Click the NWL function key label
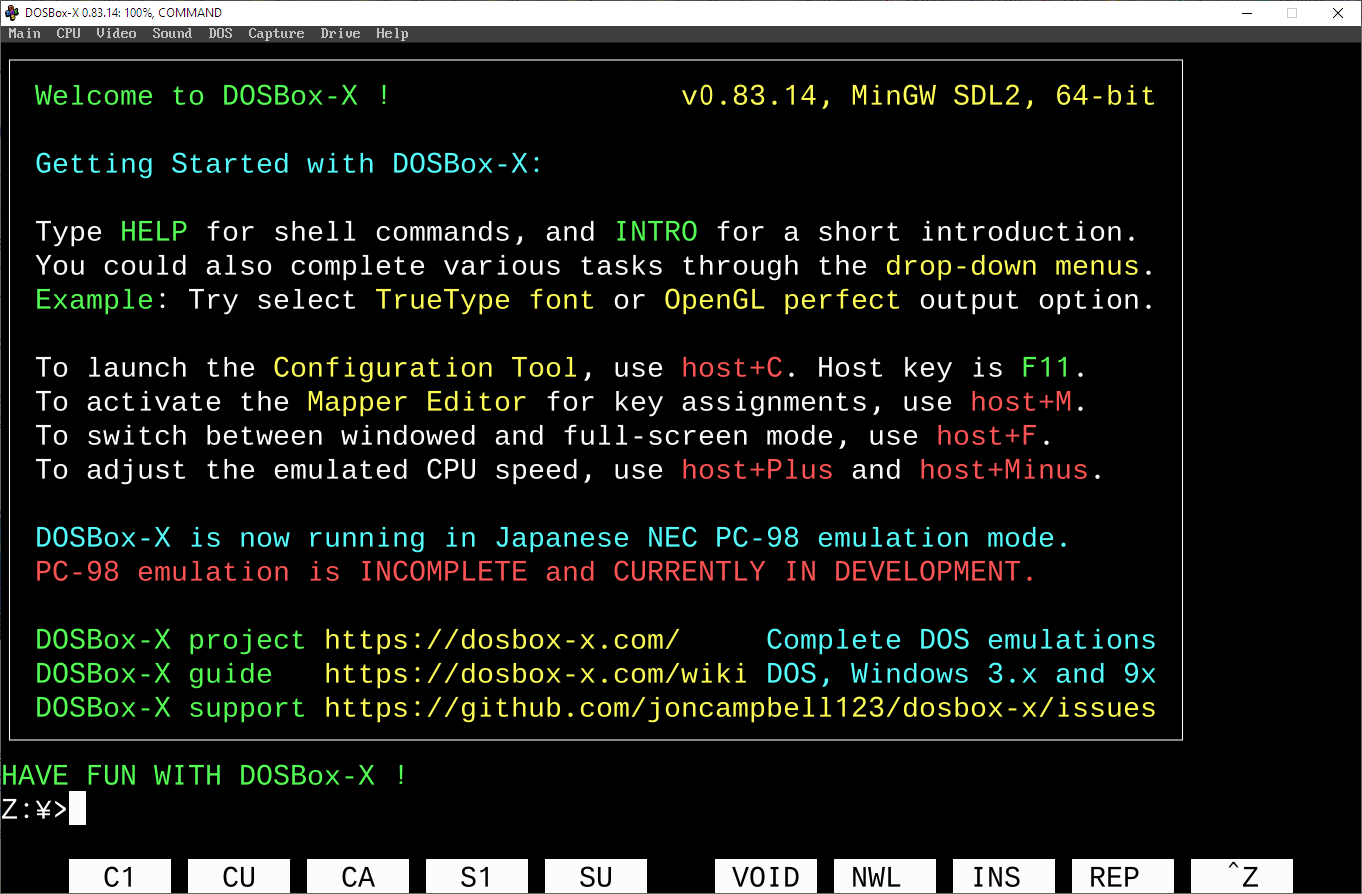This screenshot has height=894, width=1362. (x=885, y=877)
